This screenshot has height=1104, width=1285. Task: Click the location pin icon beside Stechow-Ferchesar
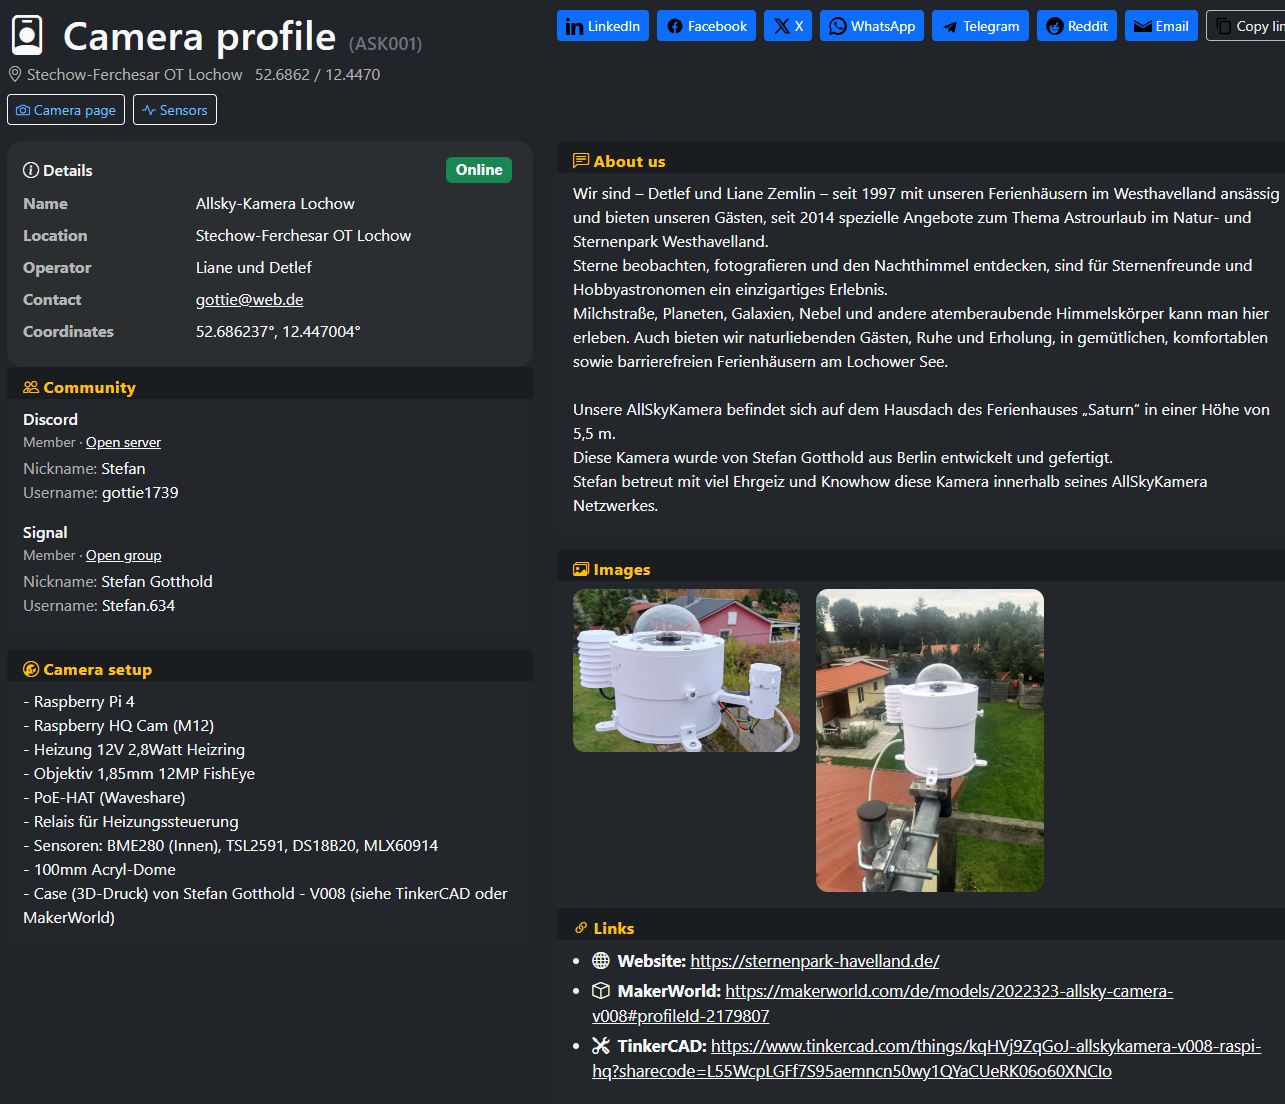pos(14,74)
